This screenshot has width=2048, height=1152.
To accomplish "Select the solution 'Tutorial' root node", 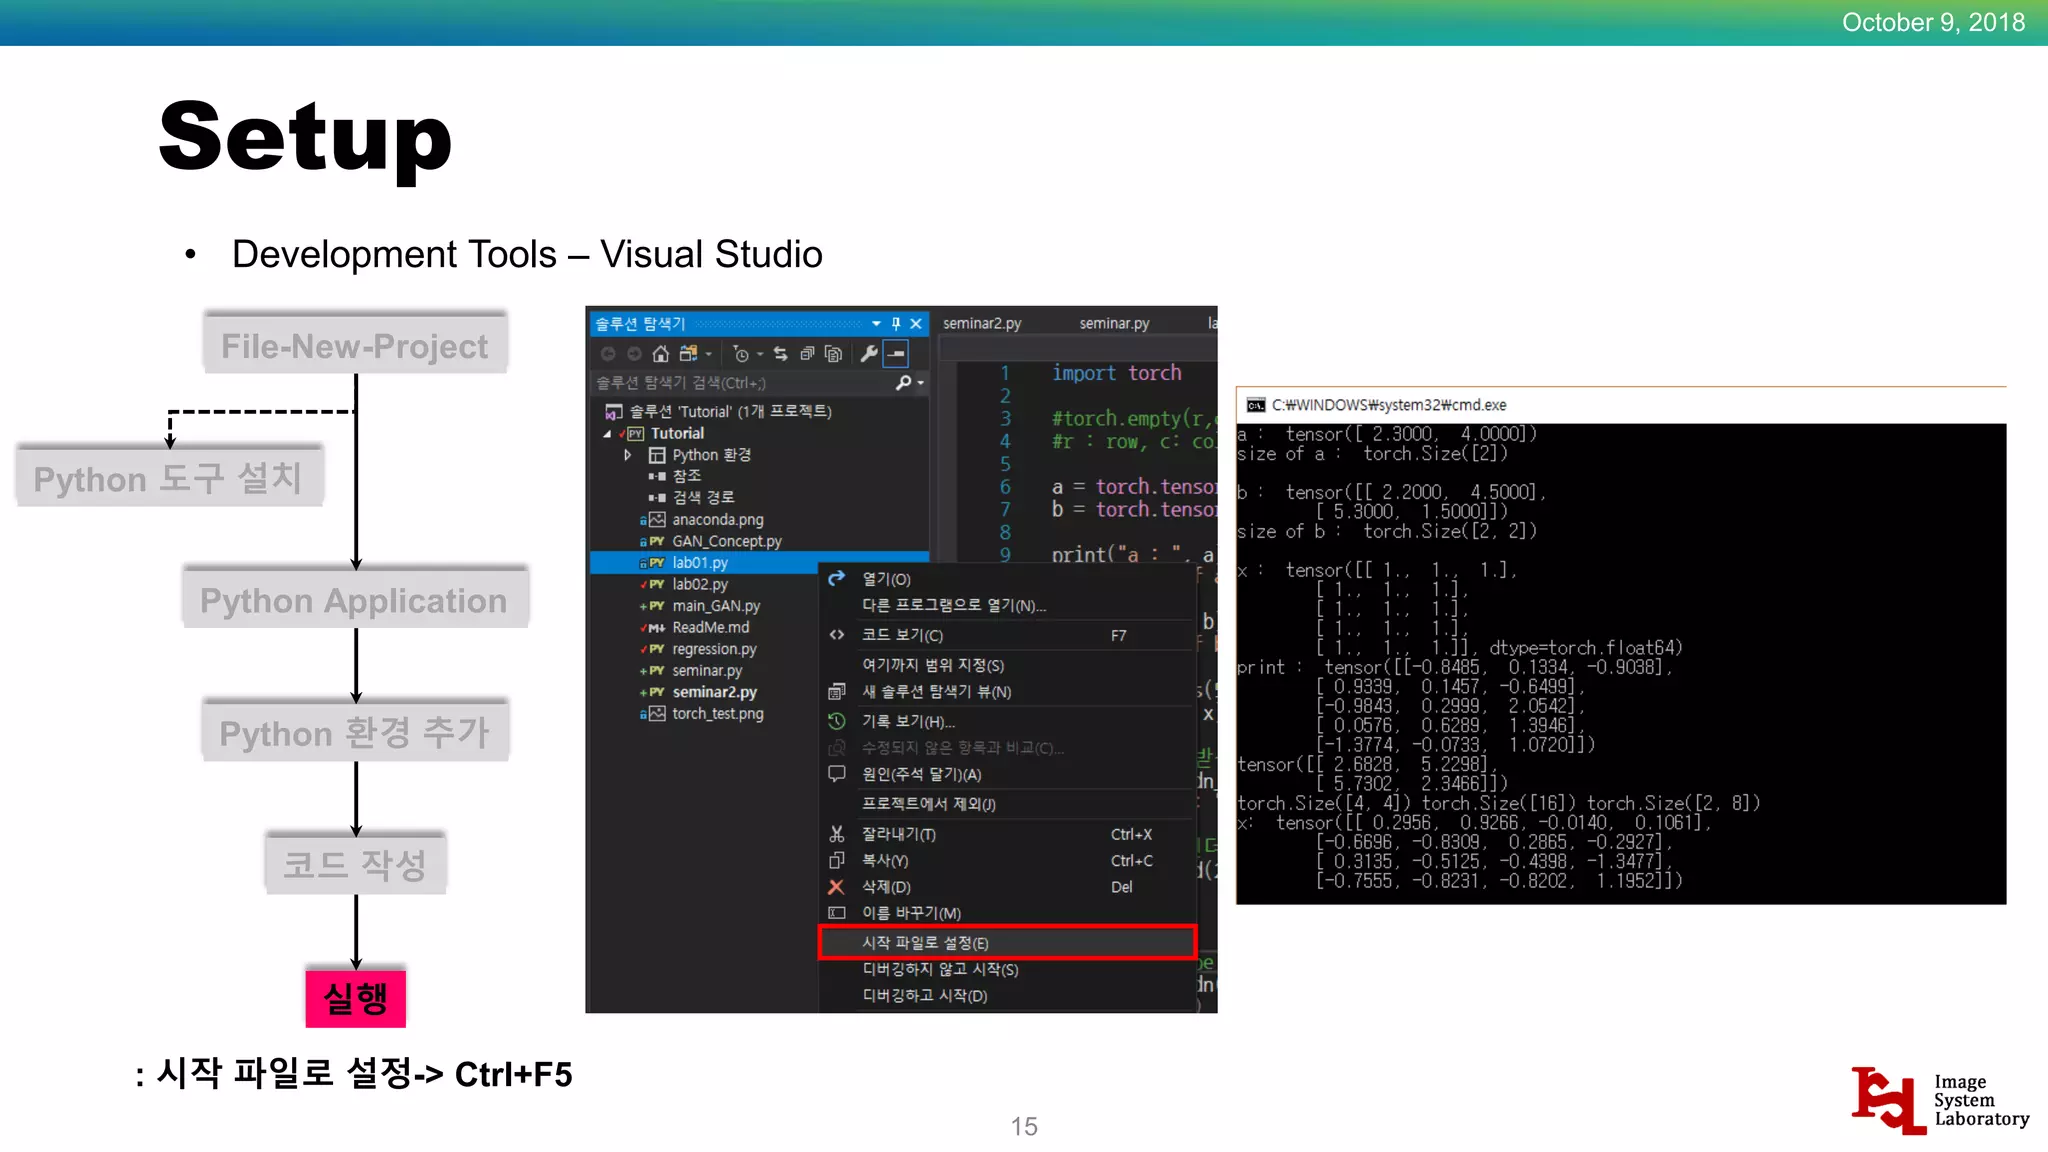I will click(718, 412).
